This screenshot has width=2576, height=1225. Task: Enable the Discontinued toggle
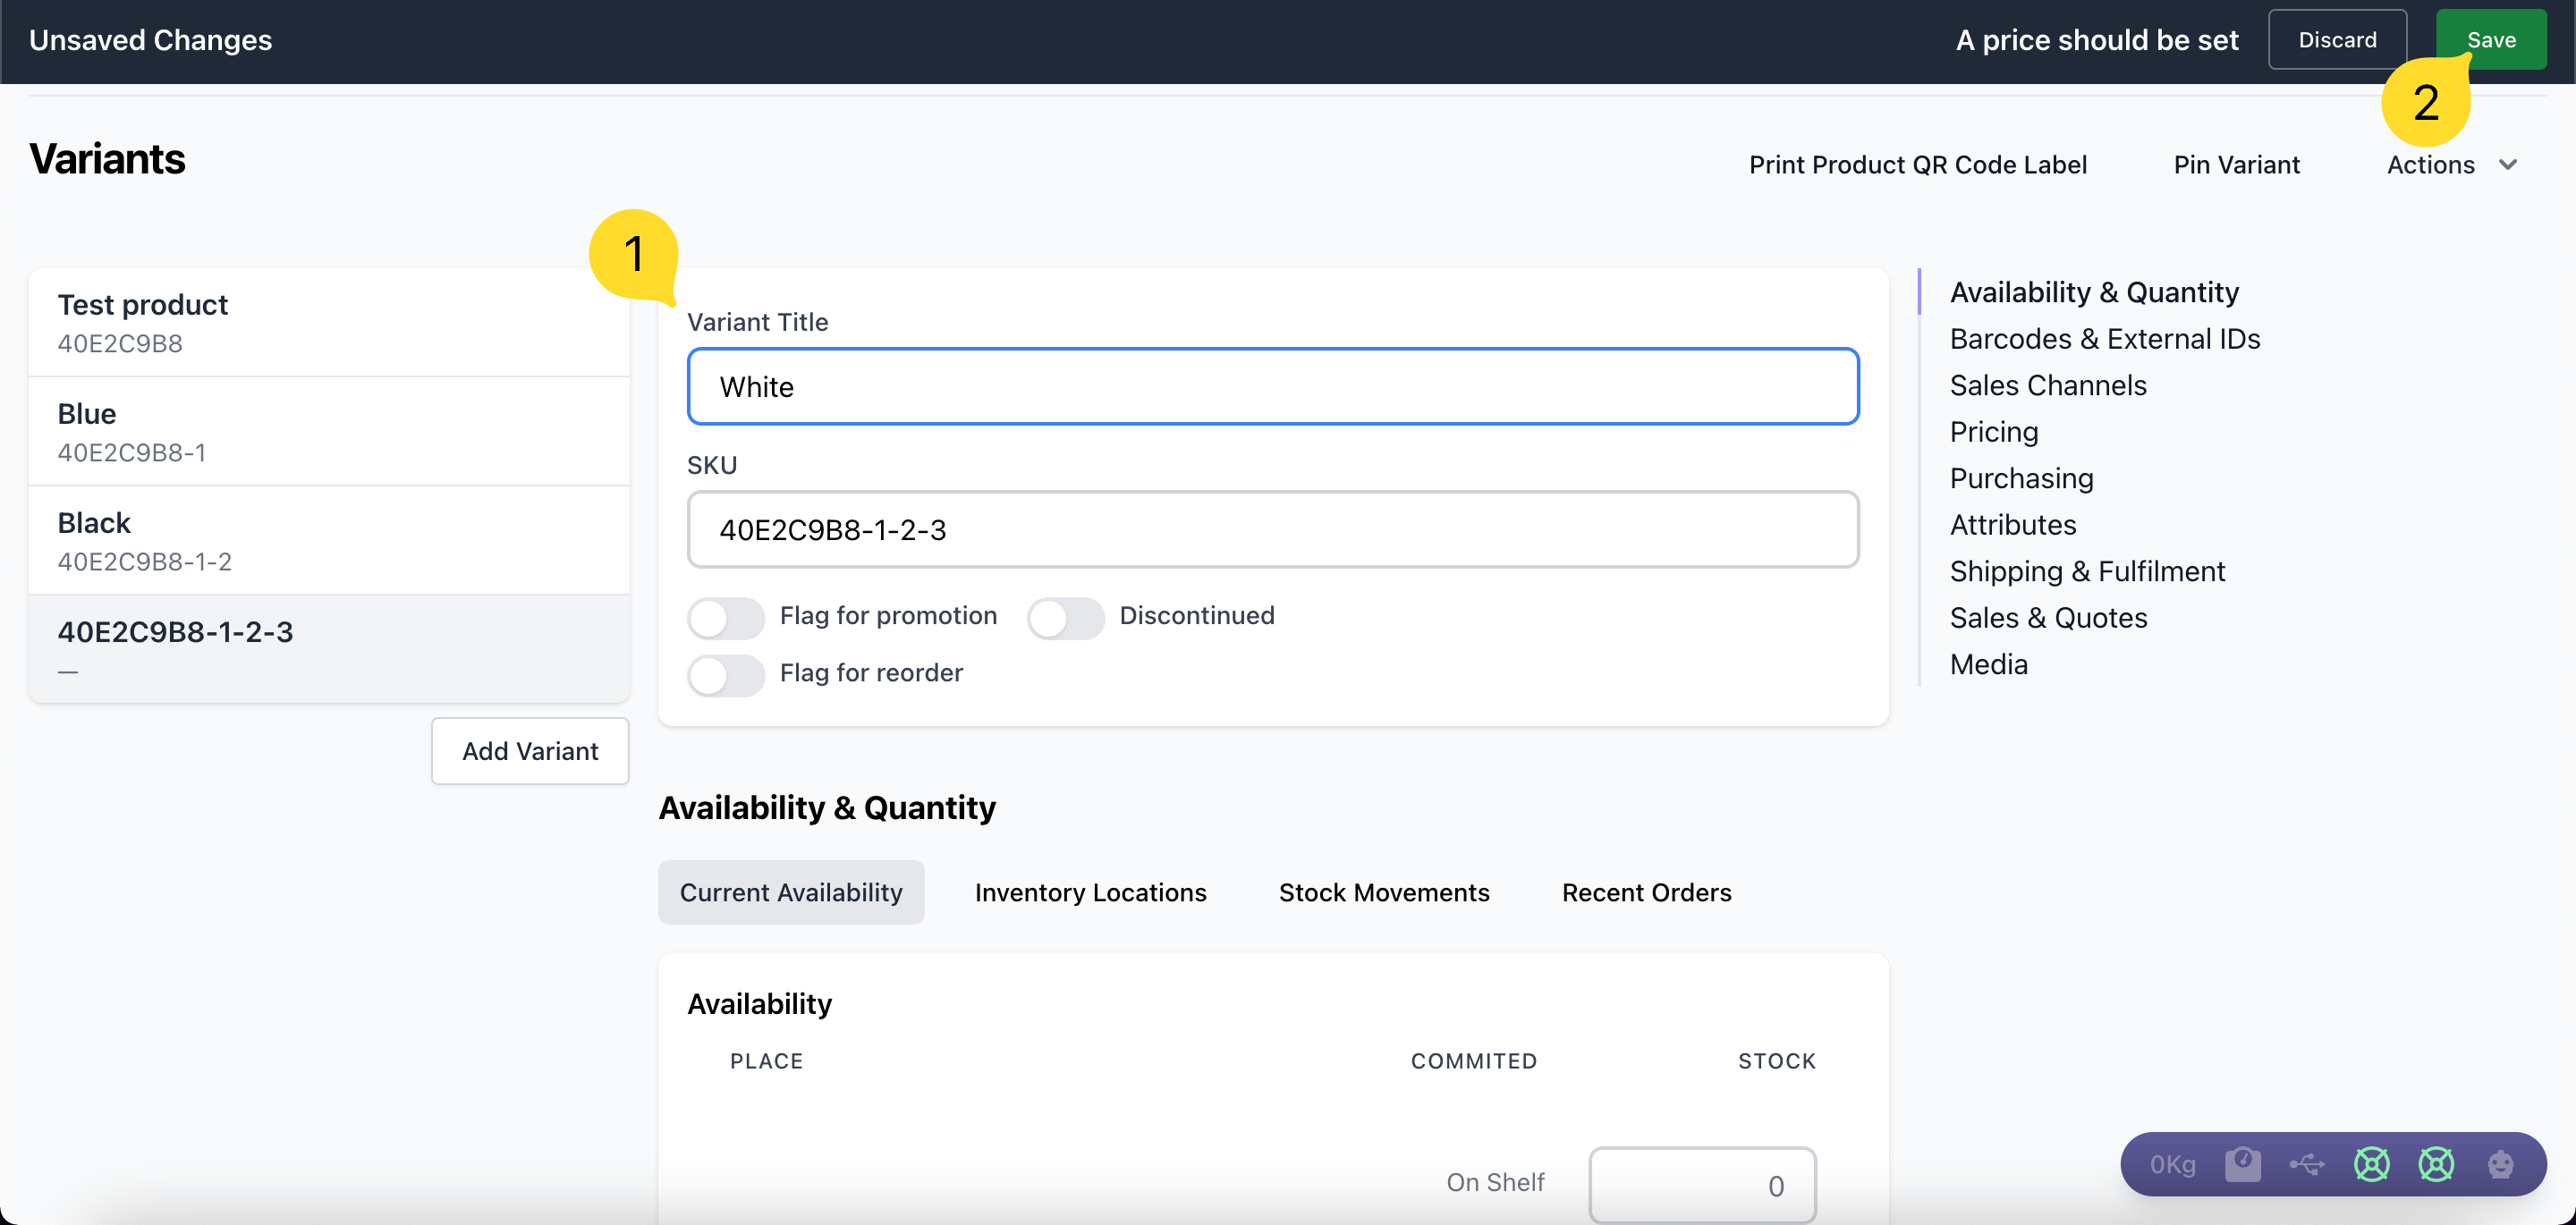[x=1065, y=617]
